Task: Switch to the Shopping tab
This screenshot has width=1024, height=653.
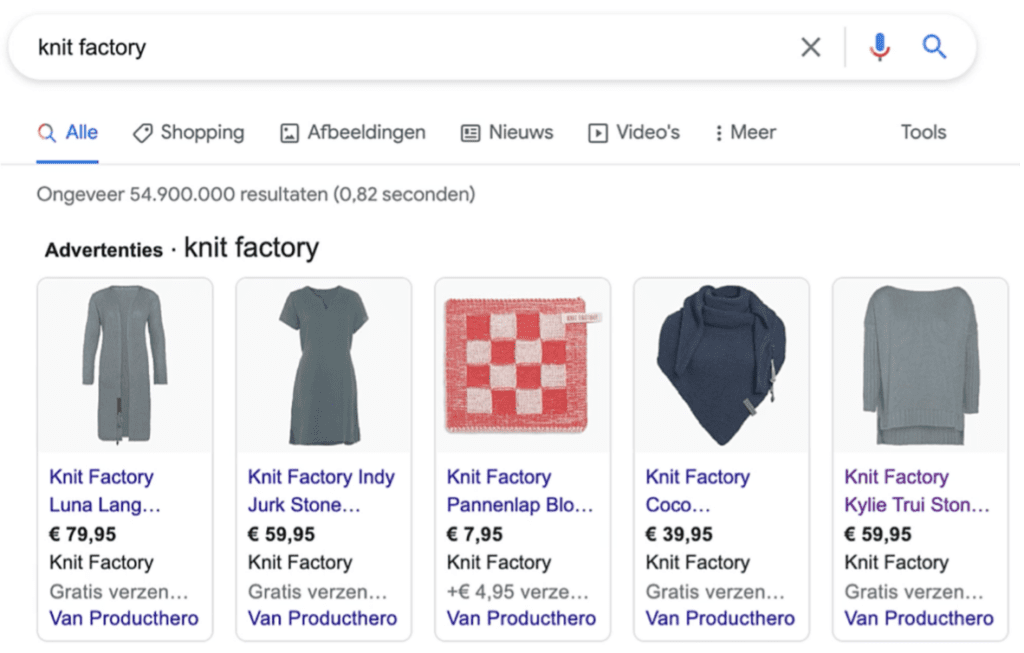Action: tap(189, 133)
